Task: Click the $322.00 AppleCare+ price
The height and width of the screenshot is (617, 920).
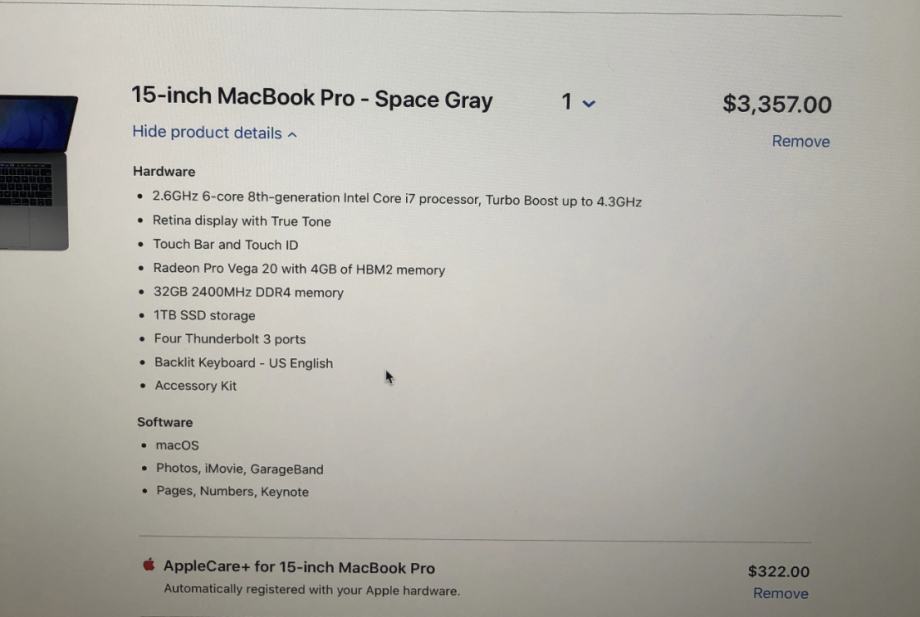Action: [778, 571]
